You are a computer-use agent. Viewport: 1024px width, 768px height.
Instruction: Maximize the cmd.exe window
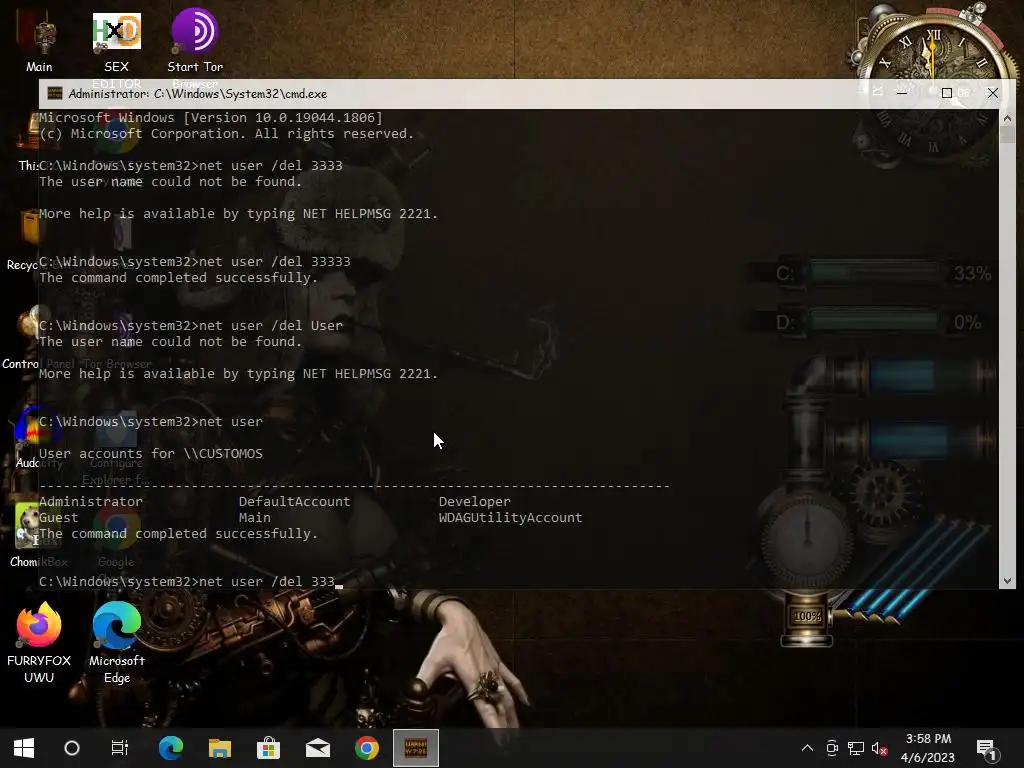[x=946, y=93]
